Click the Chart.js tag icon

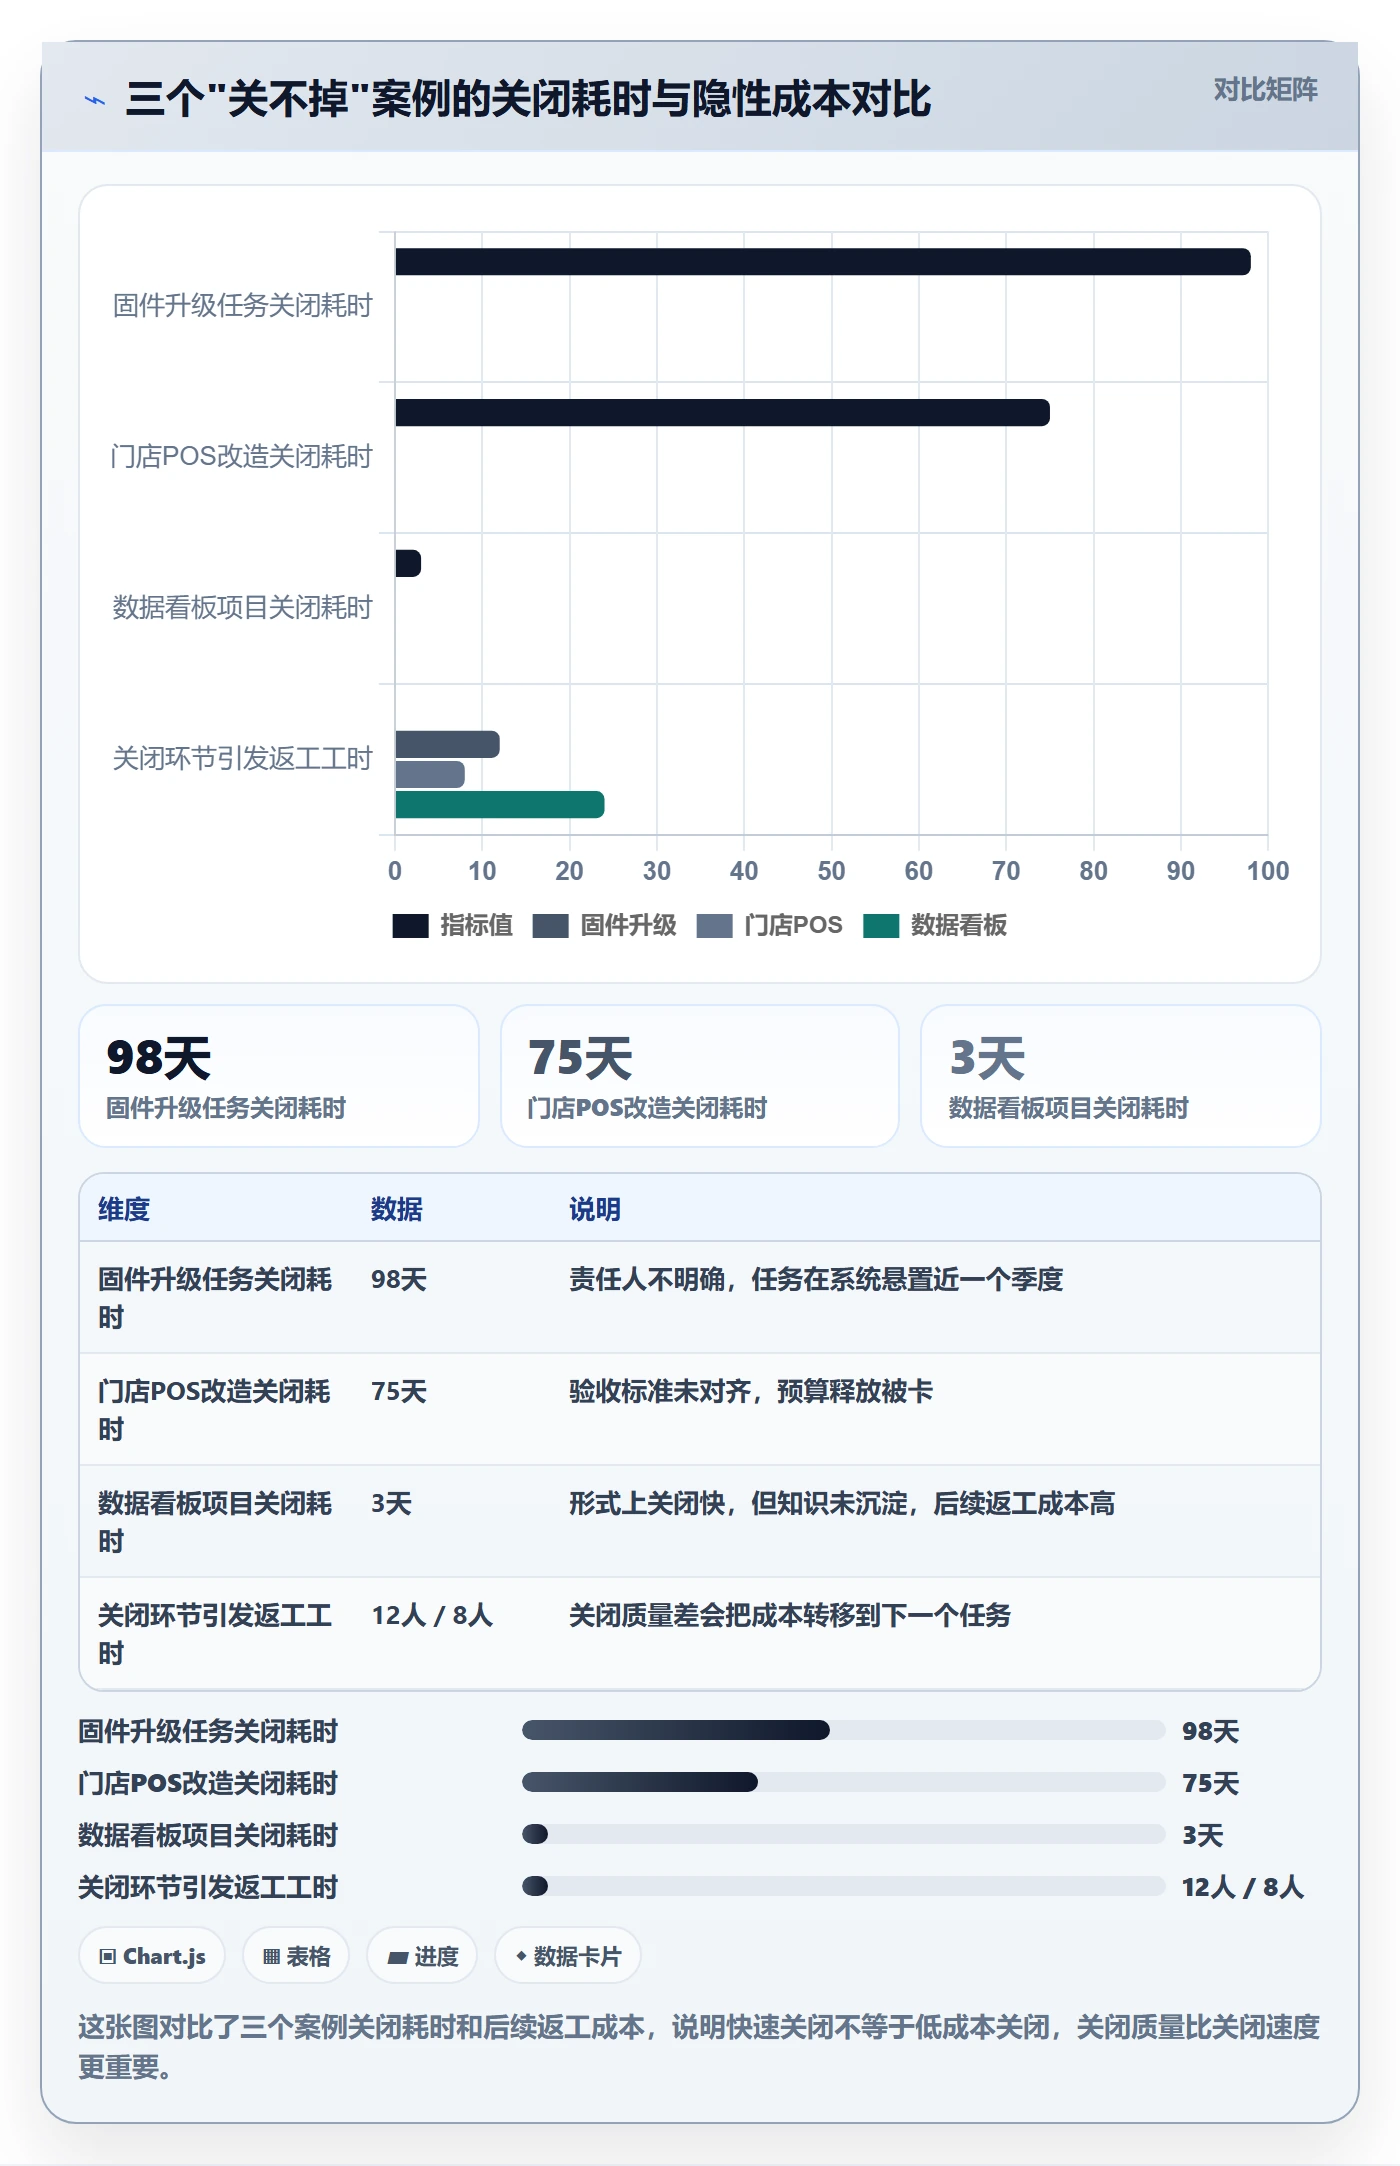(108, 1957)
